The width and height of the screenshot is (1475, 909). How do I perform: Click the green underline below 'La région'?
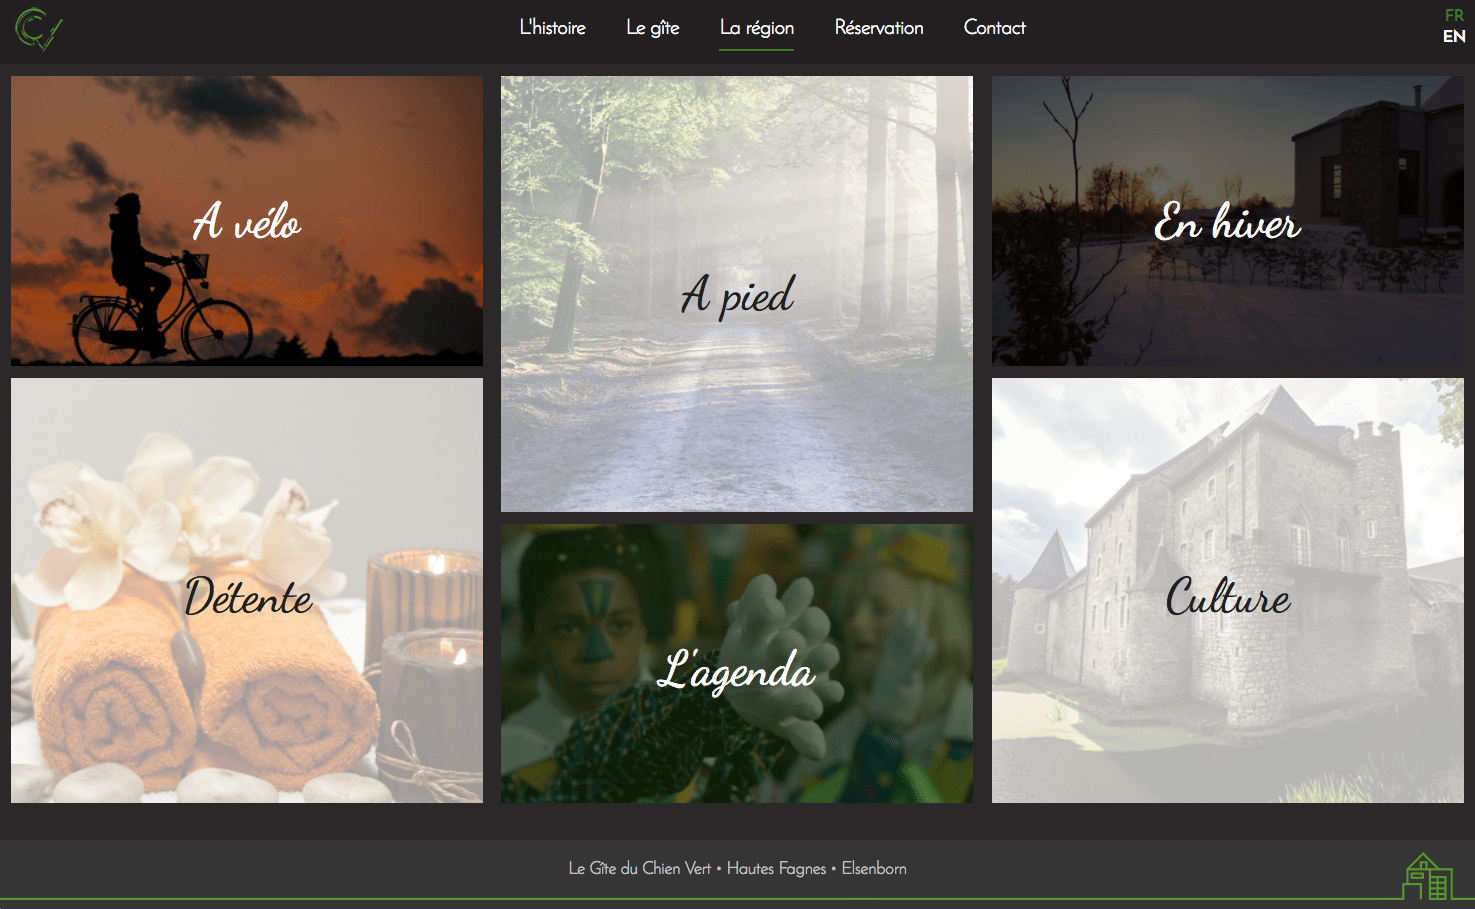point(756,50)
